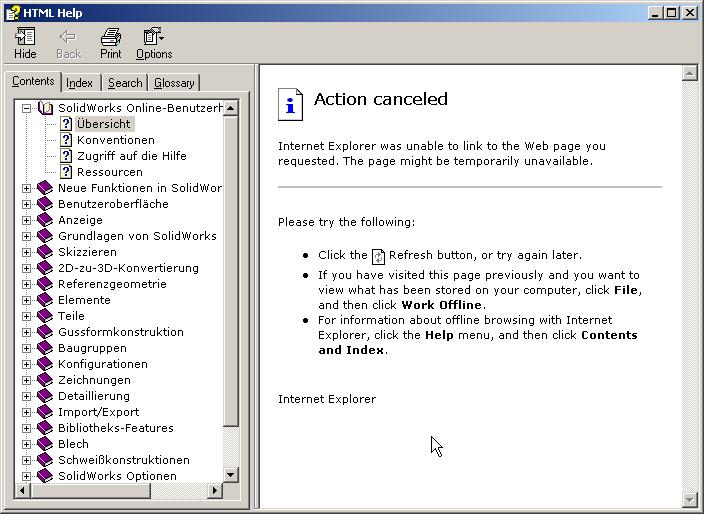Expand the Benutzeroberfläche tree node

pos(26,204)
